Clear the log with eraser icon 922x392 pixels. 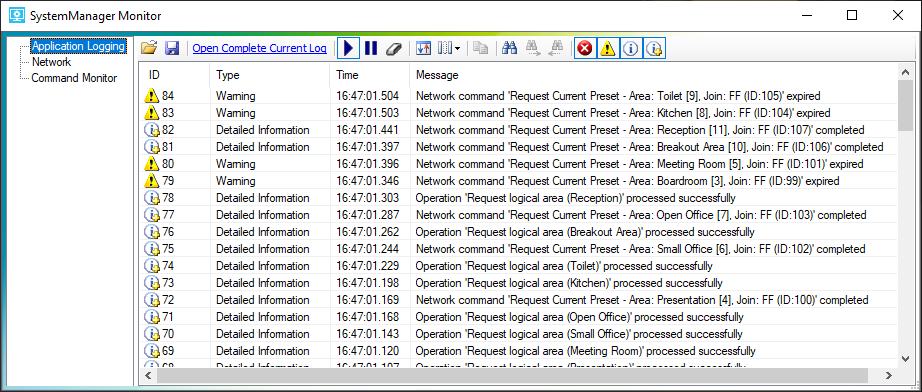coord(393,48)
